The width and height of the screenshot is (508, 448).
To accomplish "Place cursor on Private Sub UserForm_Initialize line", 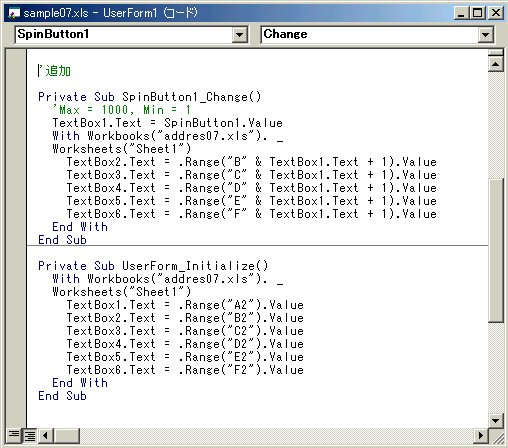I will pyautogui.click(x=153, y=266).
